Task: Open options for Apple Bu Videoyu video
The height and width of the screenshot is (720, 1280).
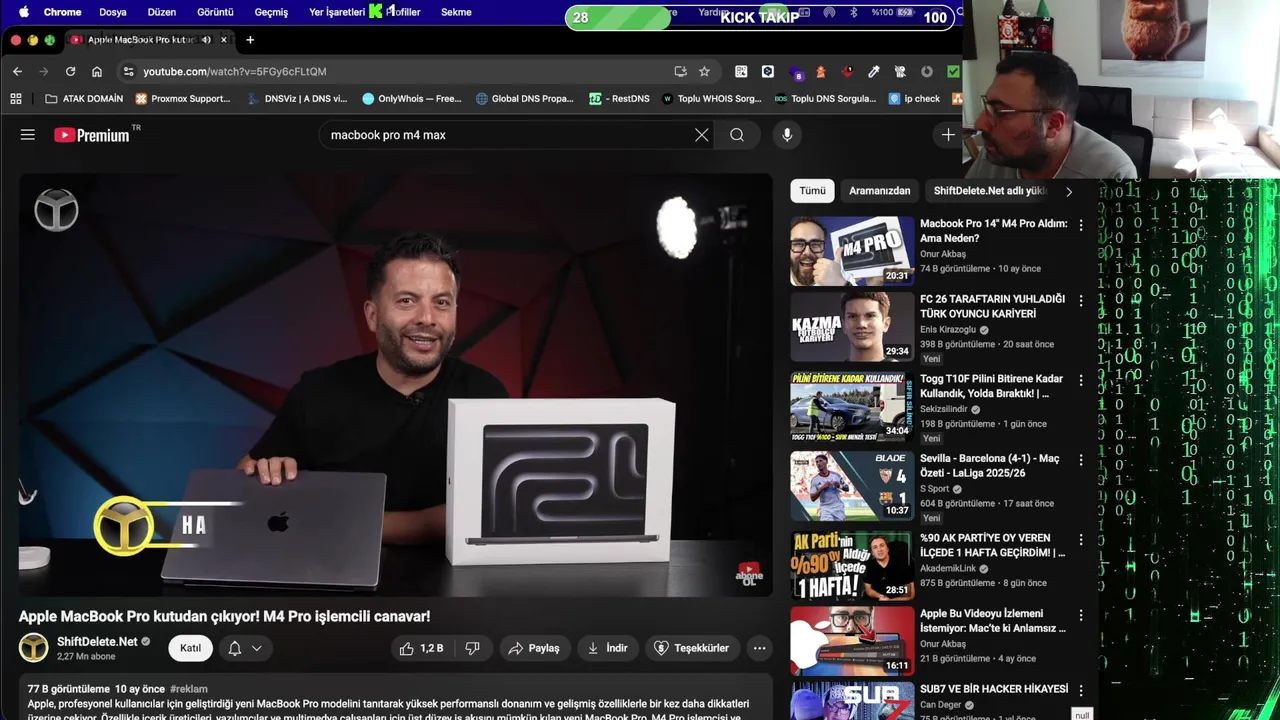Action: tap(1080, 616)
